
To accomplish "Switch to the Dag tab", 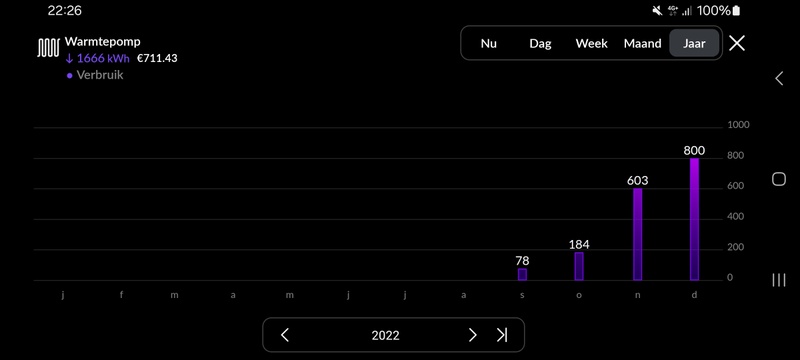I will (540, 43).
